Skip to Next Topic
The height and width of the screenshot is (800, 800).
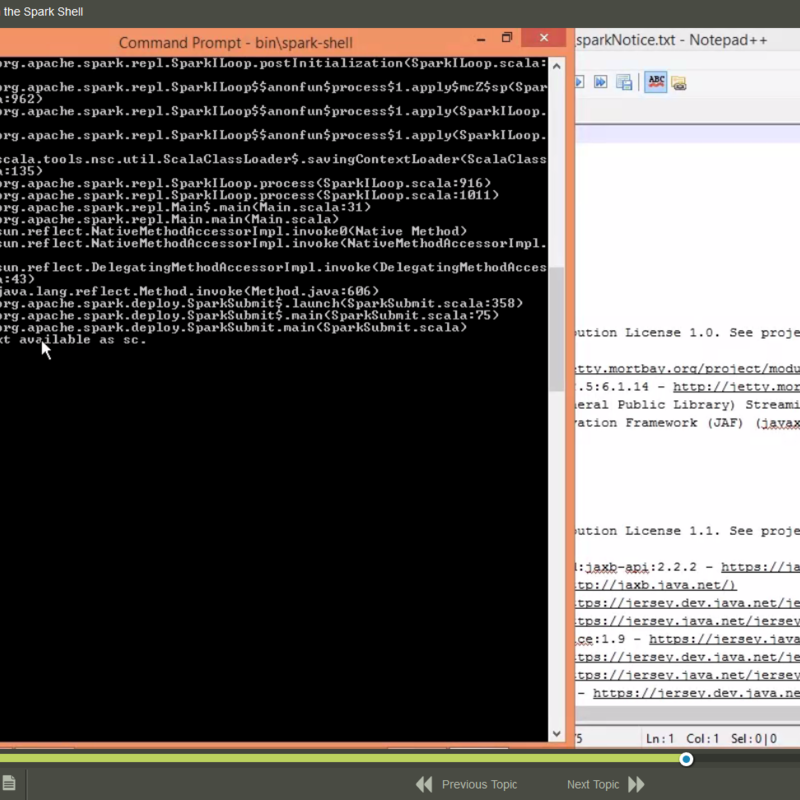(x=606, y=784)
